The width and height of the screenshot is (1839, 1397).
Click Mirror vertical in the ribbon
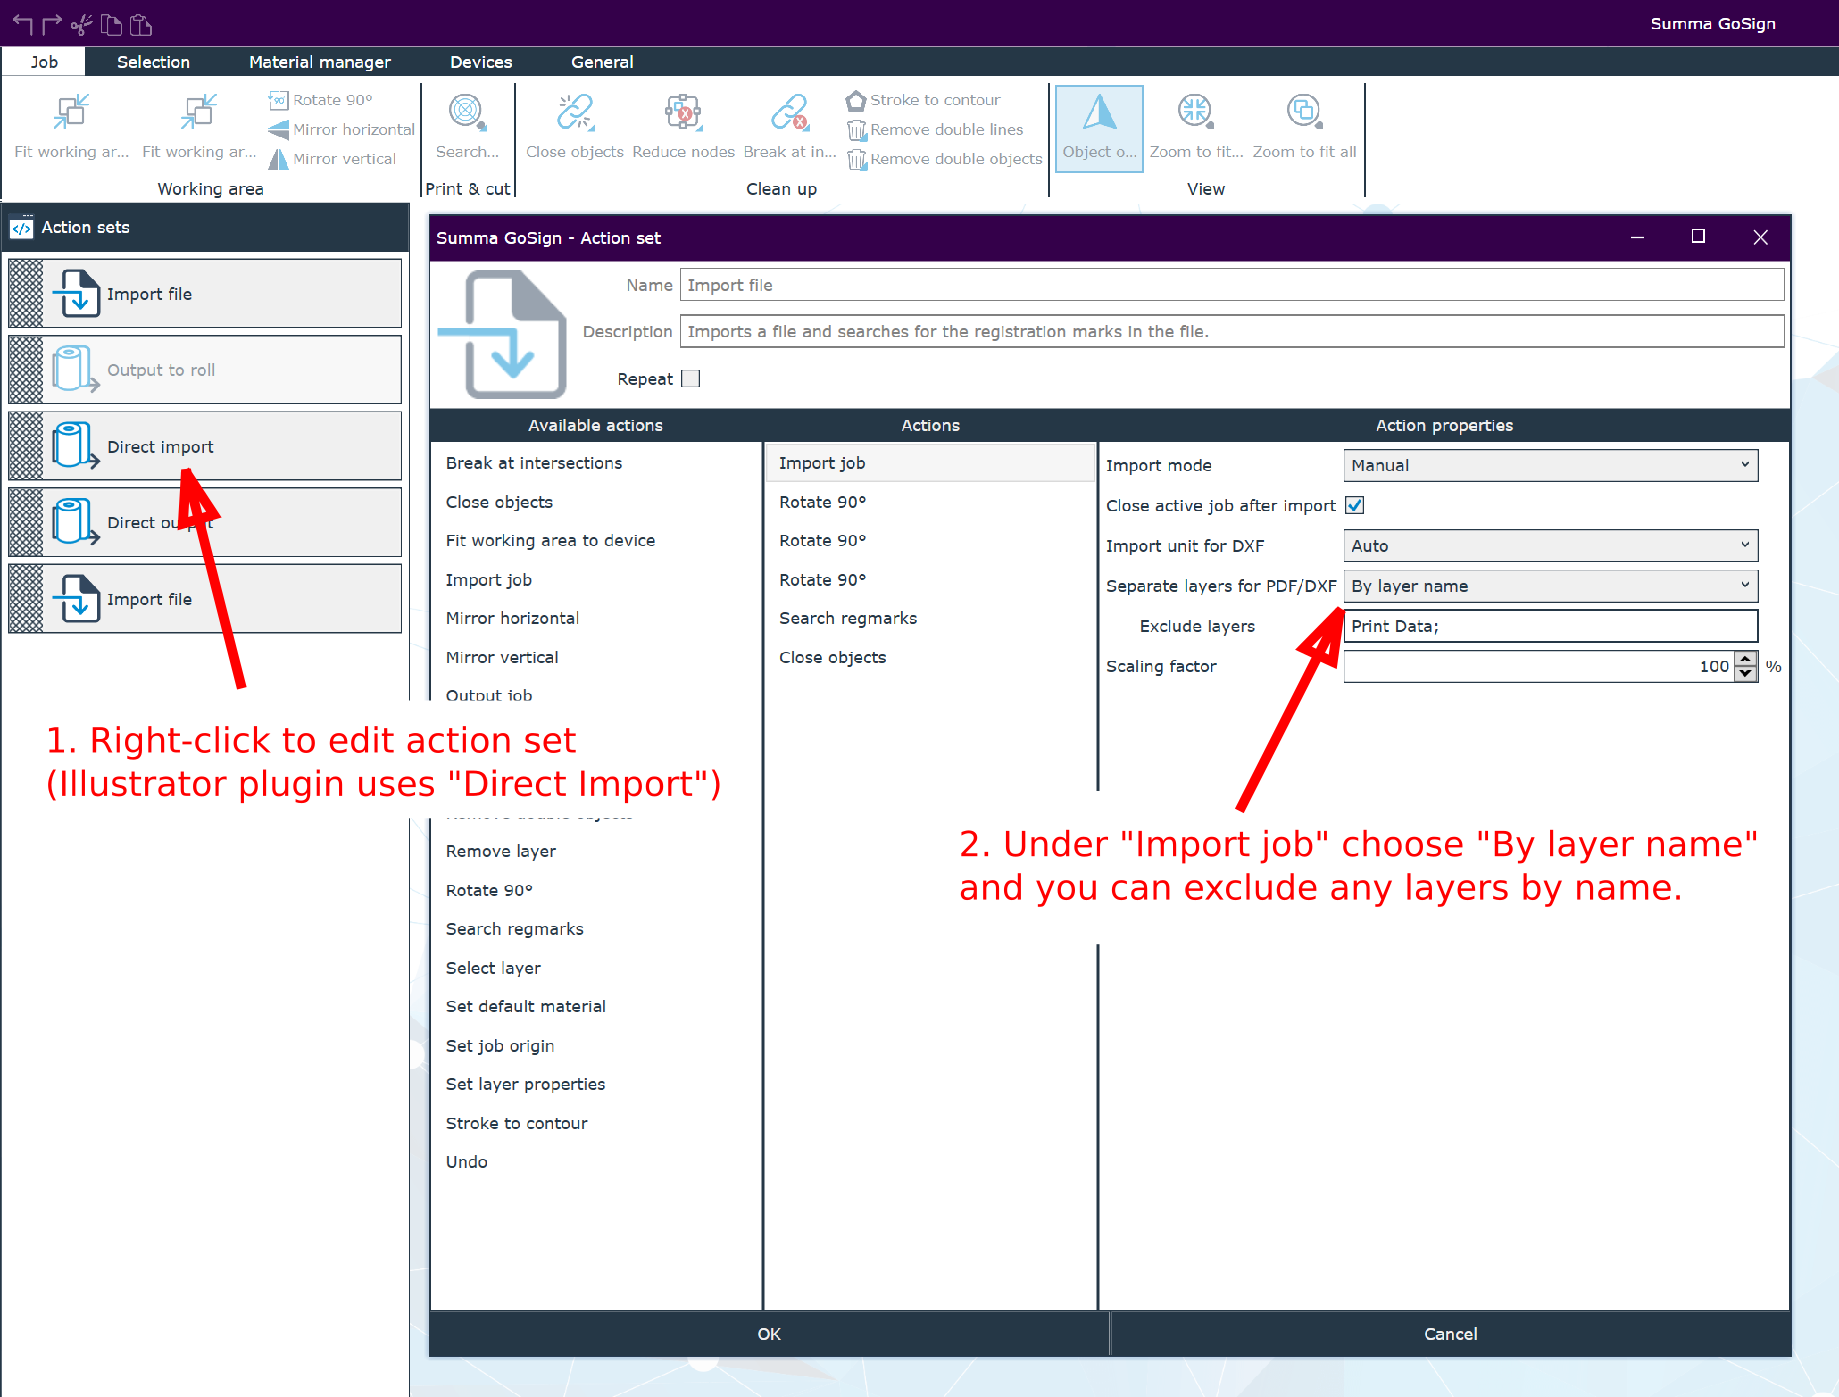click(x=332, y=159)
